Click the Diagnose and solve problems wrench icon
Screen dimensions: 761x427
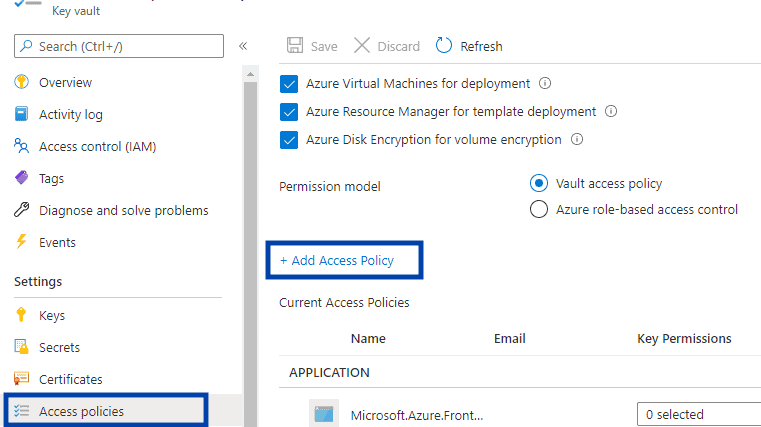coord(21,210)
